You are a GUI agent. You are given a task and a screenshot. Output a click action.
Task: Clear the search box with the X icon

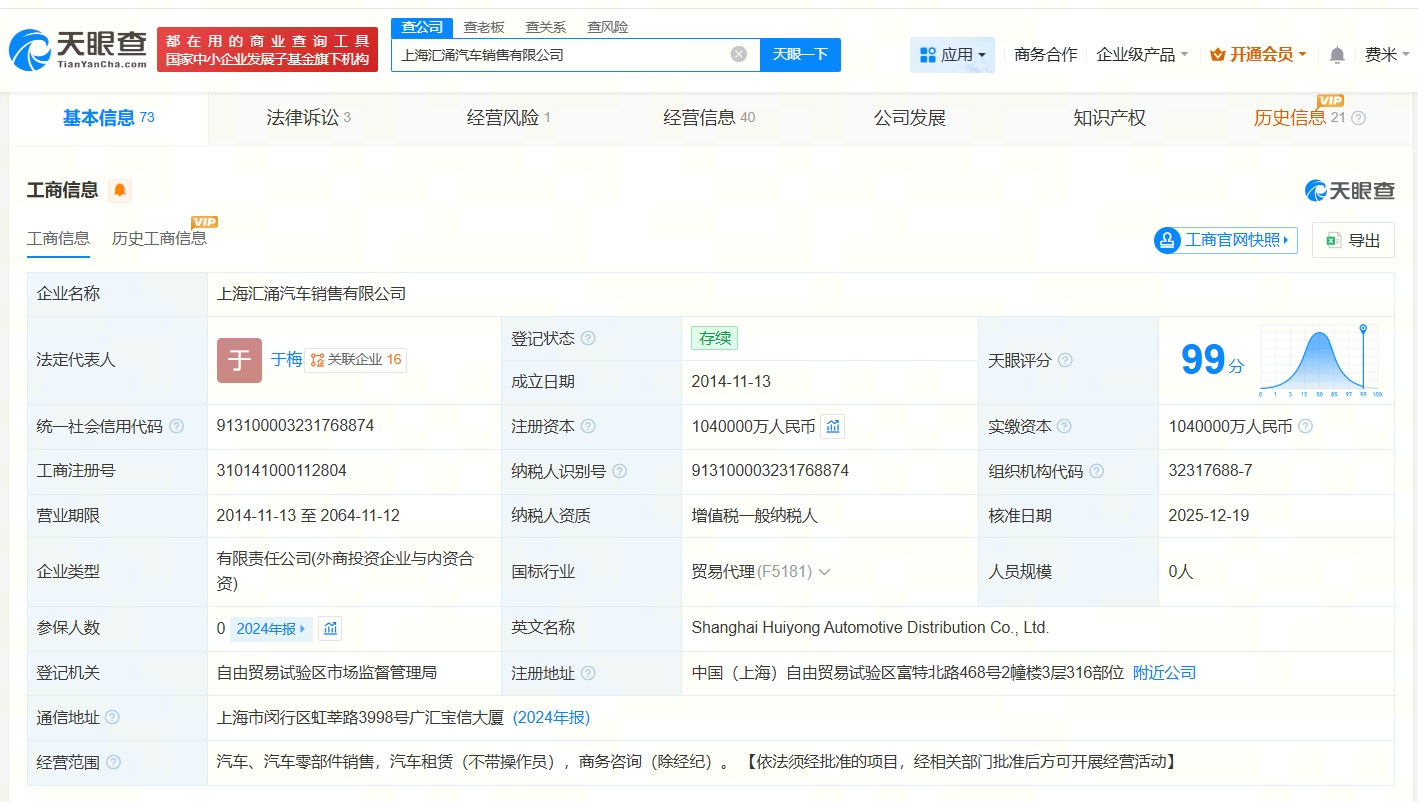(739, 54)
